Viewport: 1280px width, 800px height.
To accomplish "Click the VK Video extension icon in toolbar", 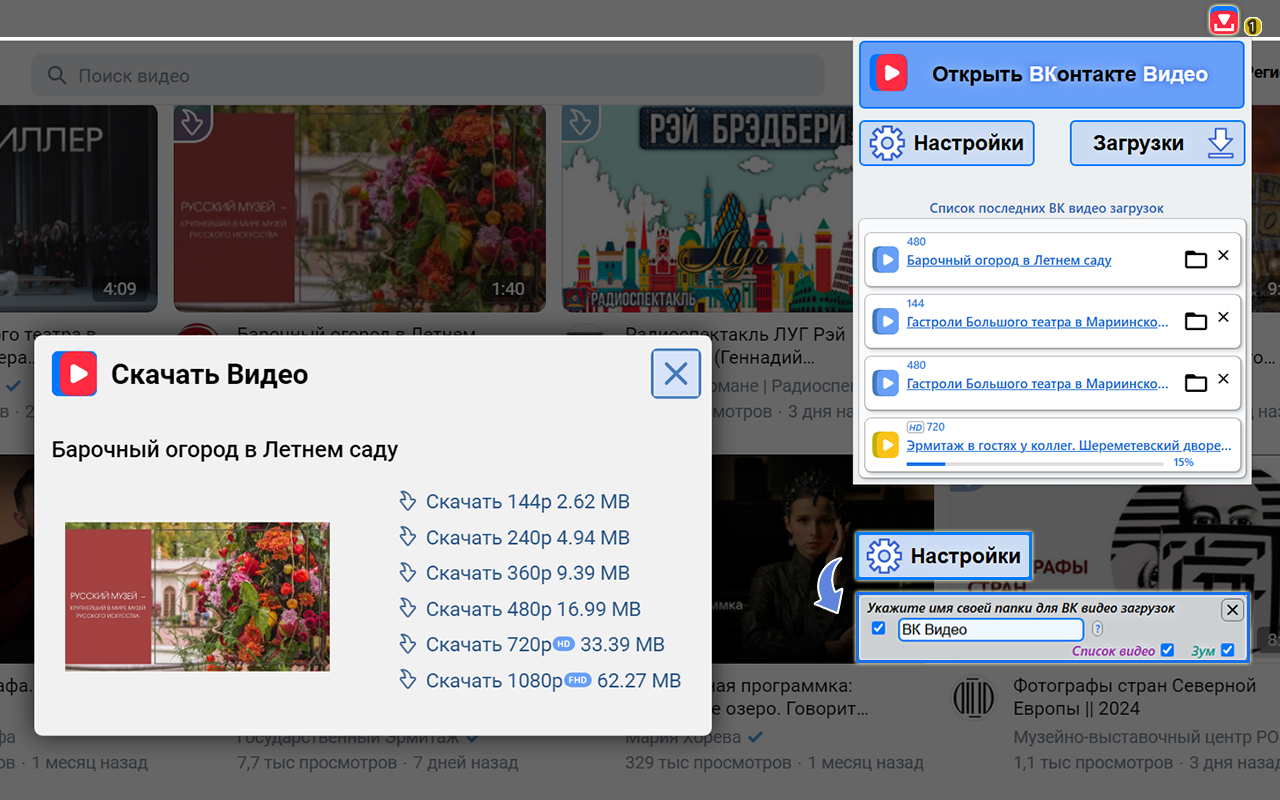I will click(x=1222, y=20).
